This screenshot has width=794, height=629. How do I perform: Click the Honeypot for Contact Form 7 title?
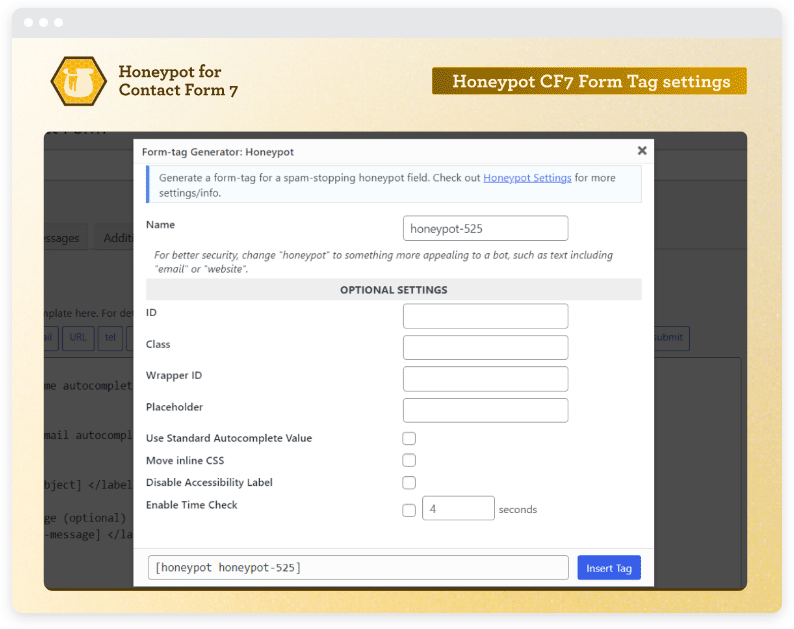point(178,81)
